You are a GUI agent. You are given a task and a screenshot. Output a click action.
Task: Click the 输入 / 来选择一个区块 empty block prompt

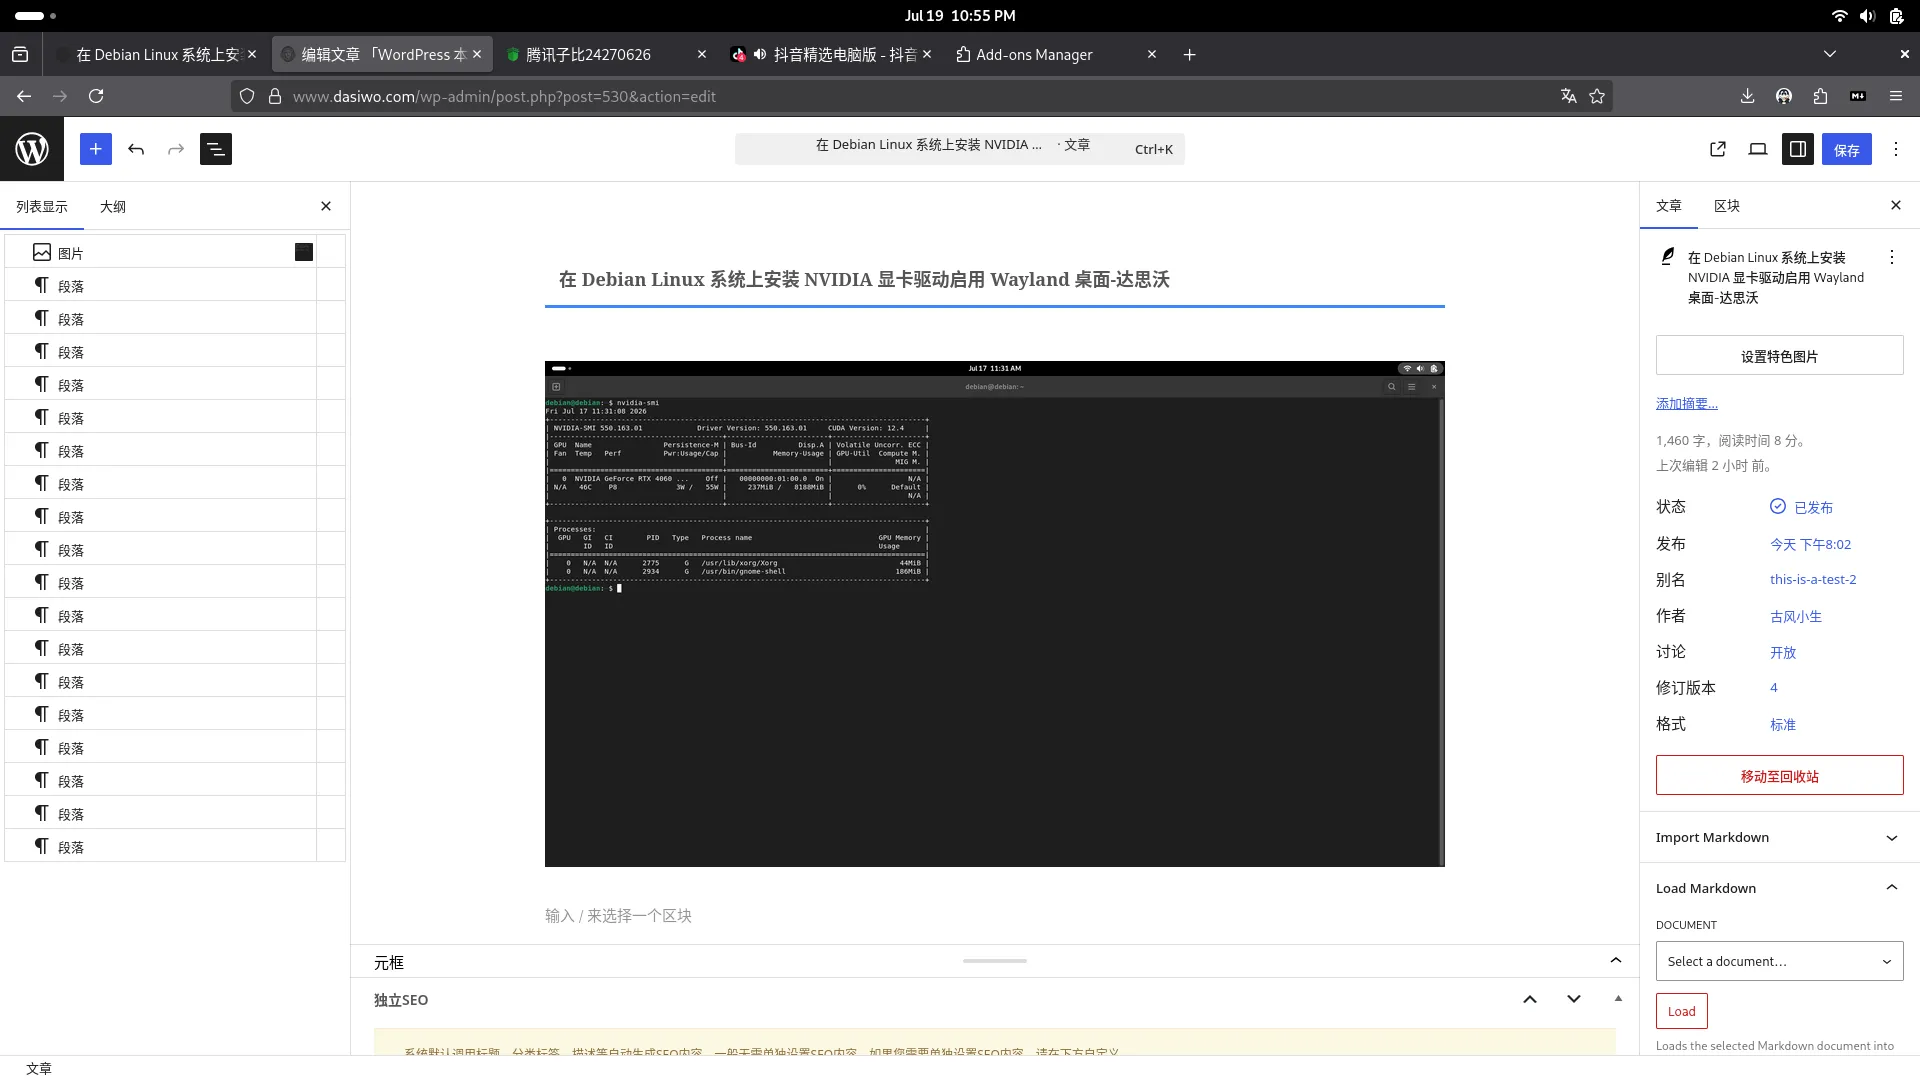point(618,915)
